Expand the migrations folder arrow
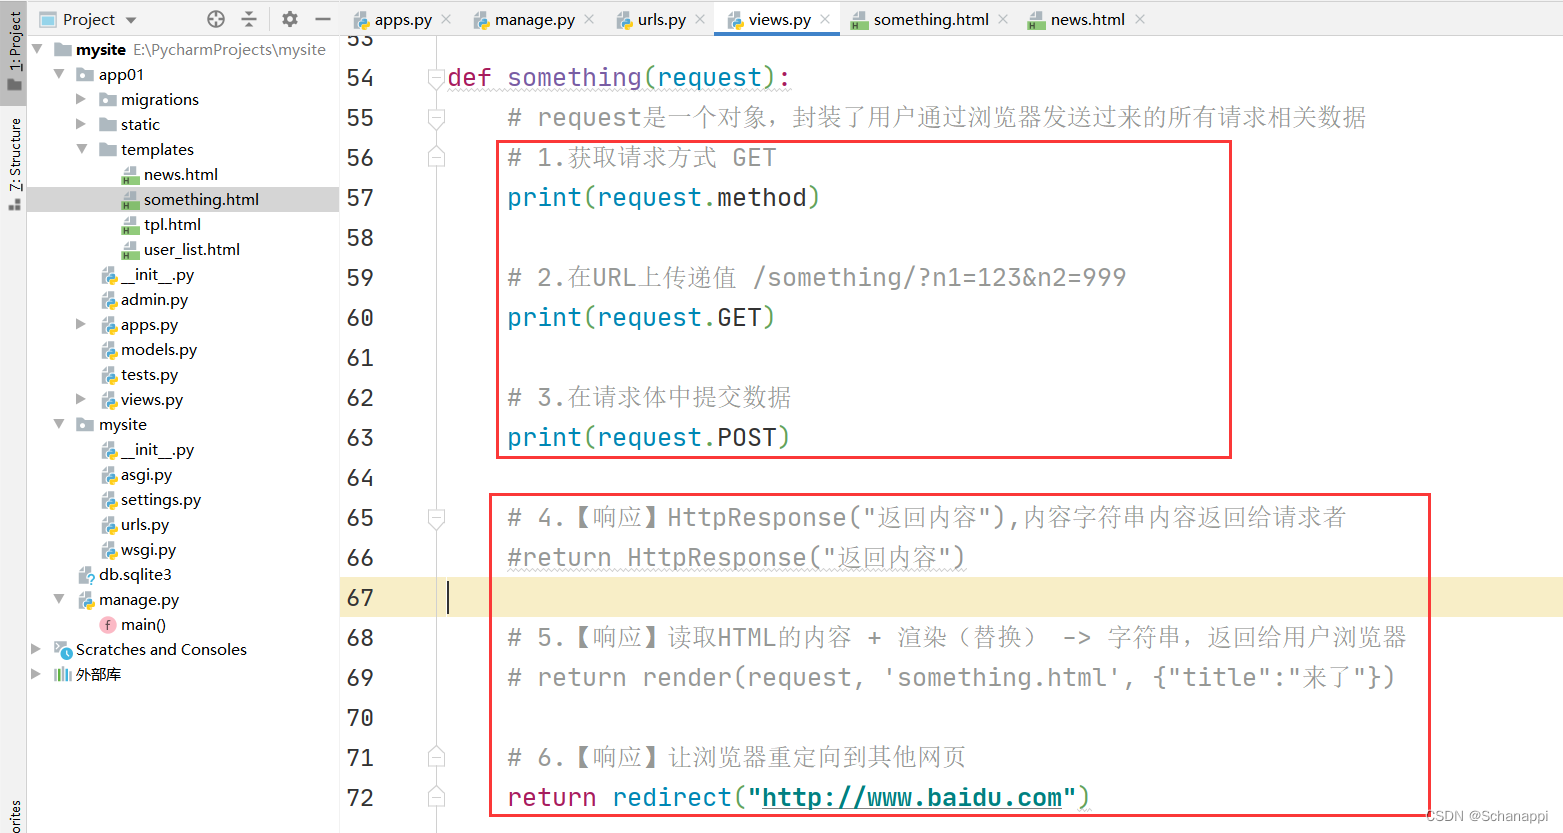The image size is (1563, 833). click(81, 99)
